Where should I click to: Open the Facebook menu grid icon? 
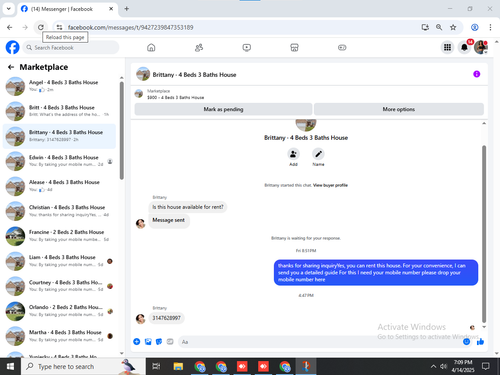[447, 48]
